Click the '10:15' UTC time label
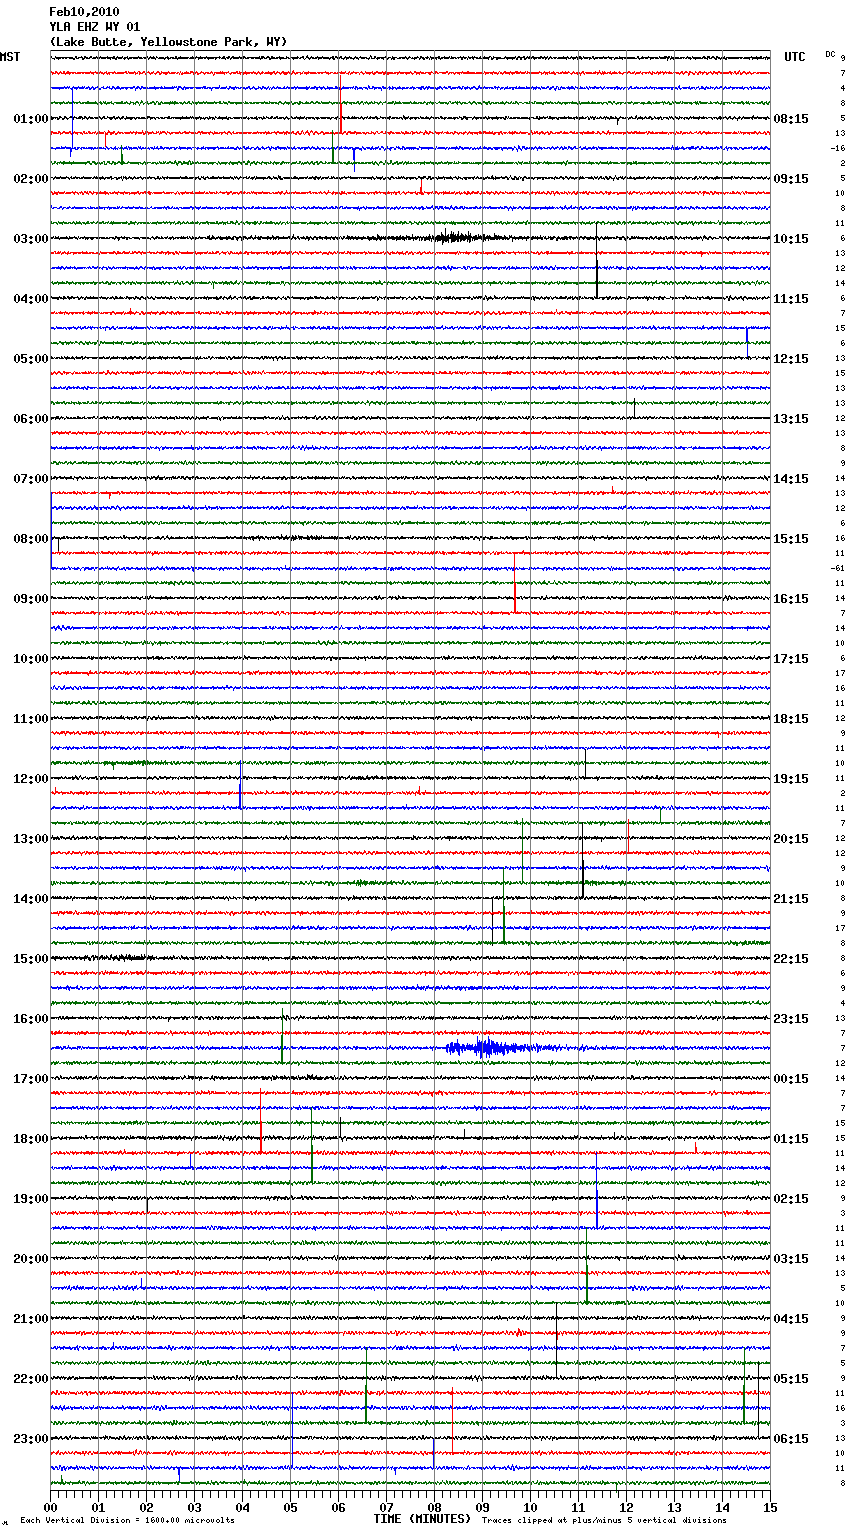The height and width of the screenshot is (1534, 850). coord(791,239)
